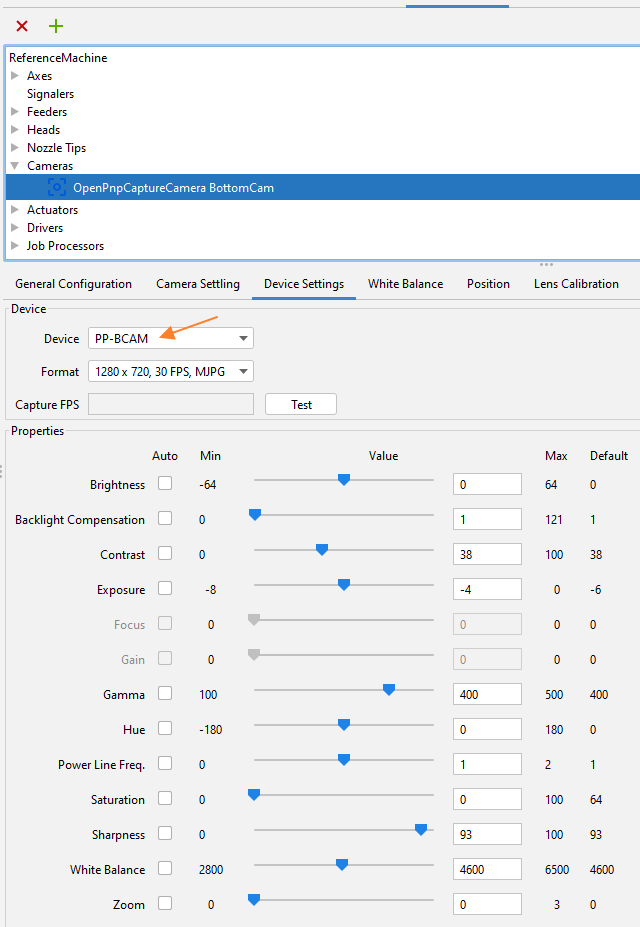Expand the Axes tree node
The height and width of the screenshot is (927, 640).
click(15, 76)
